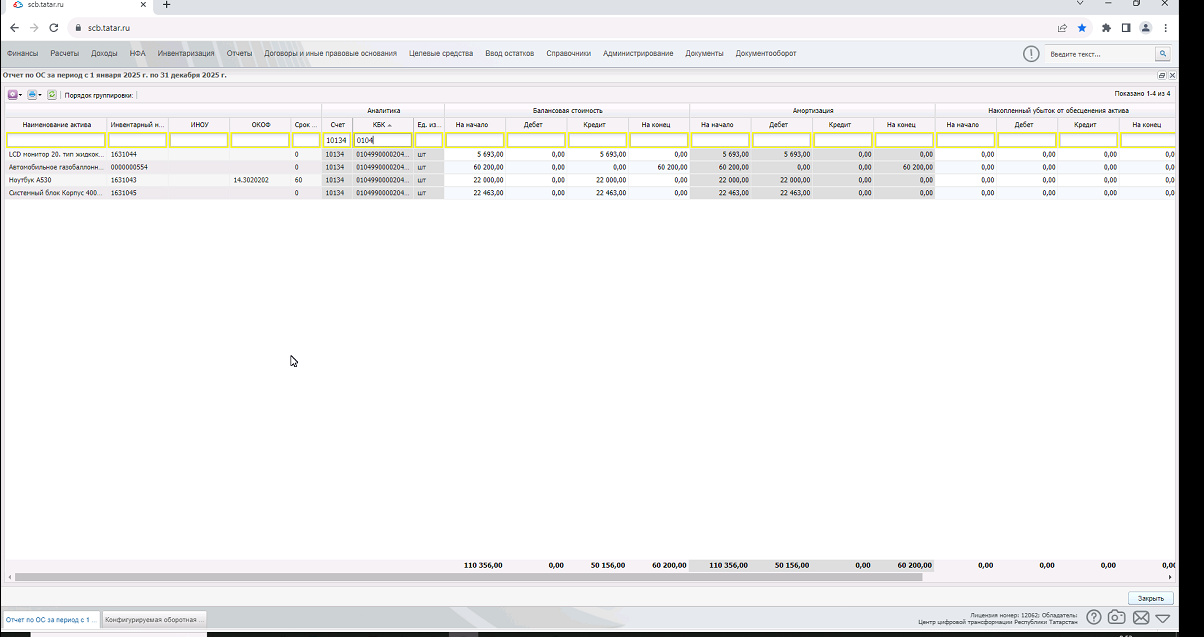
Task: Toggle the browser side panel icon
Action: [x=1126, y=28]
